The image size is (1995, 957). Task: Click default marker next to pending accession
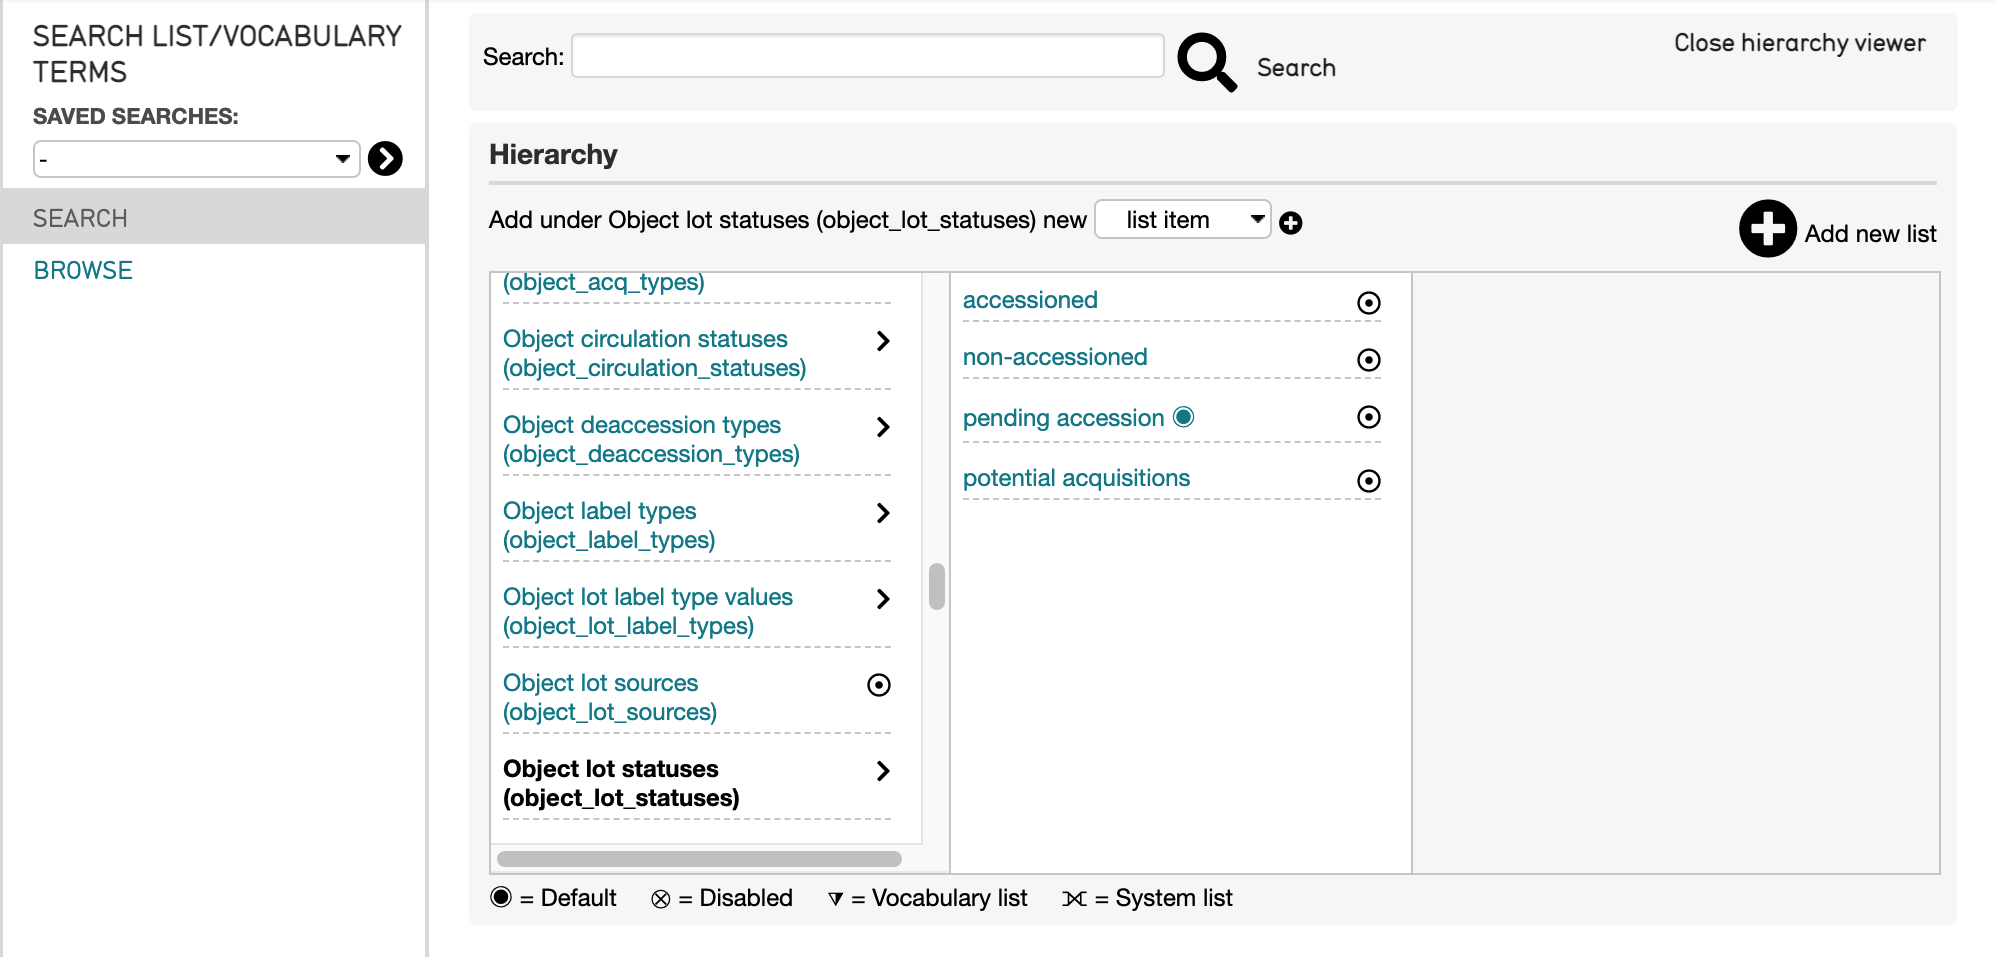[1183, 417]
